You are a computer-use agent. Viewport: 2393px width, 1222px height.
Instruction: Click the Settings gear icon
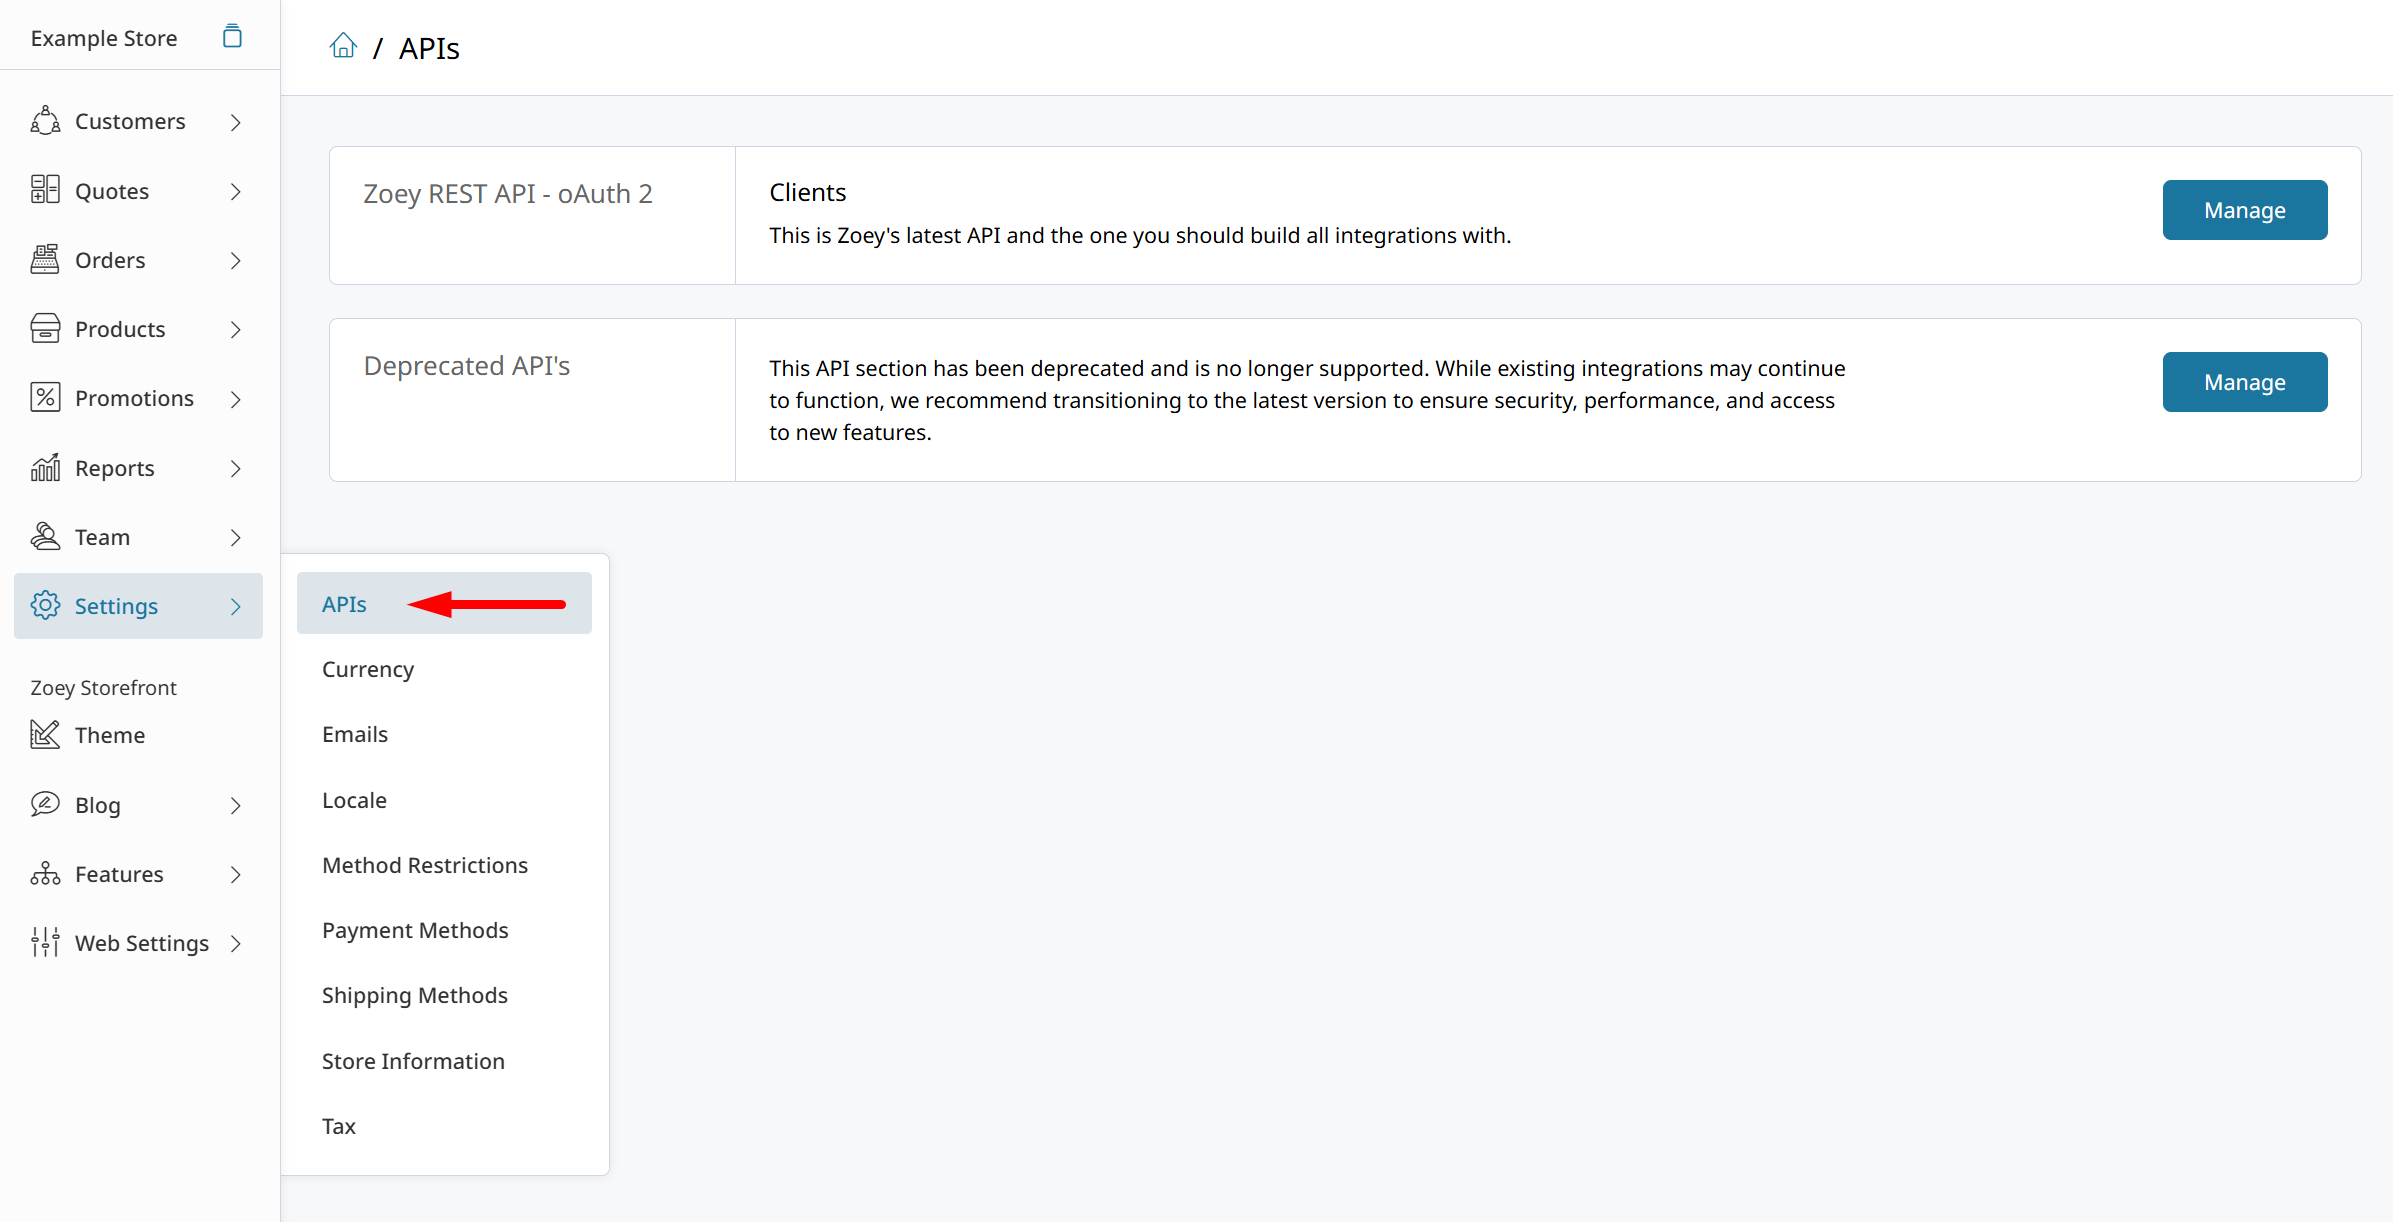pos(45,606)
